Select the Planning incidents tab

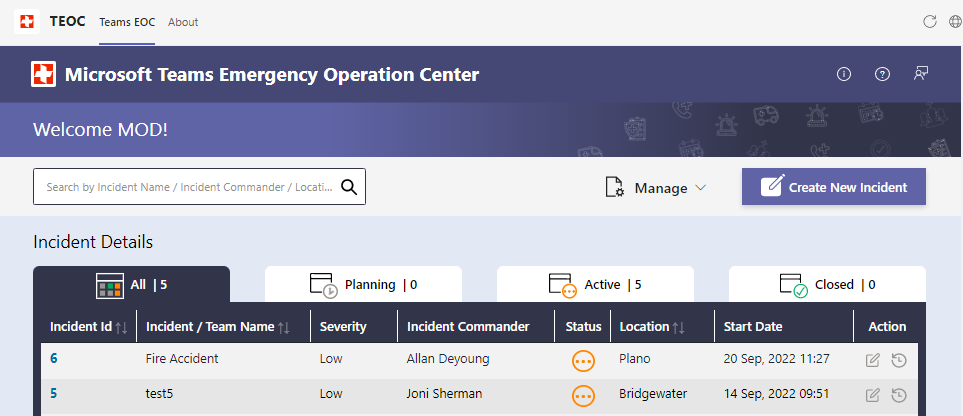pos(363,285)
